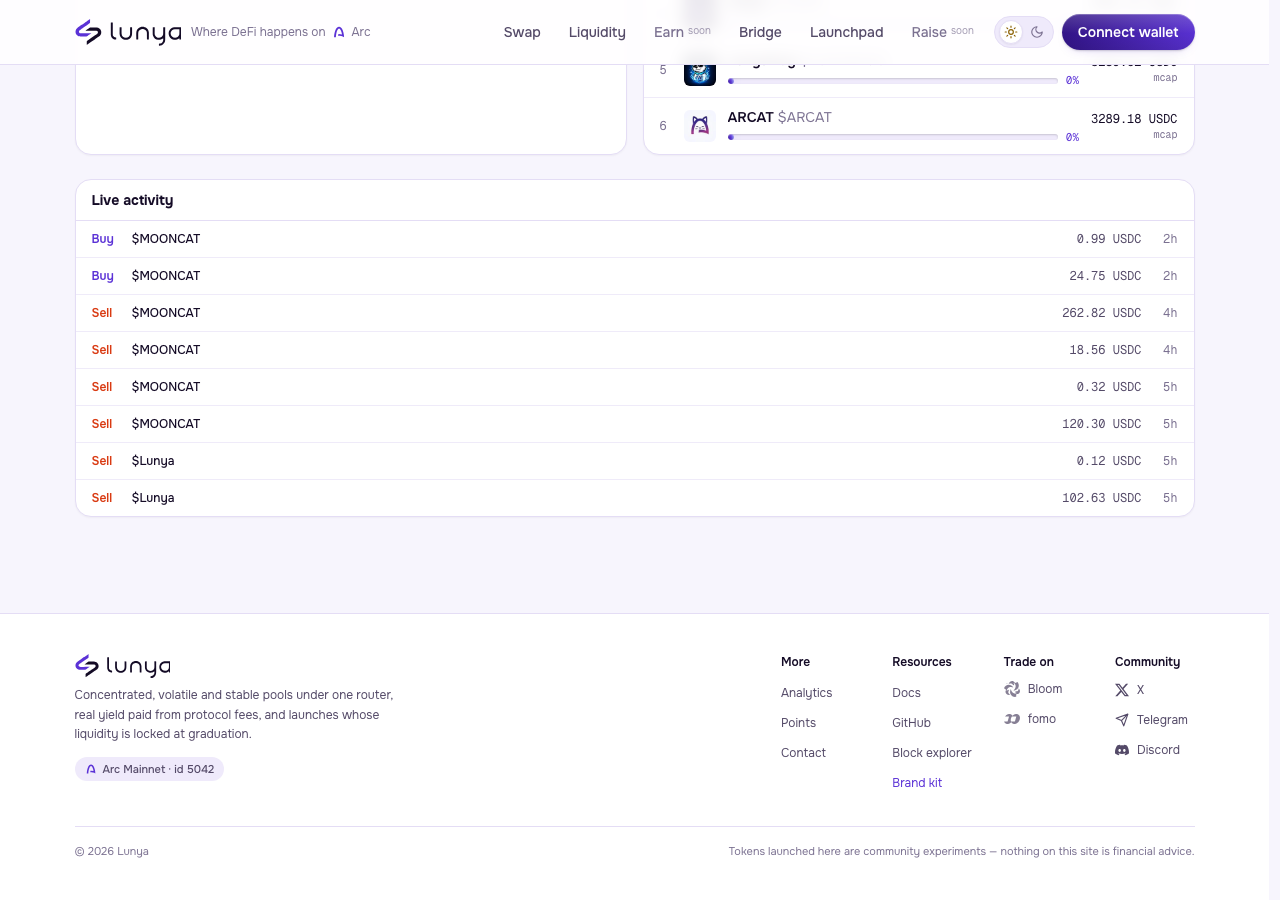Viewport: 1280px width, 900px height.
Task: Click the footer Lunya logo
Action: (x=122, y=666)
